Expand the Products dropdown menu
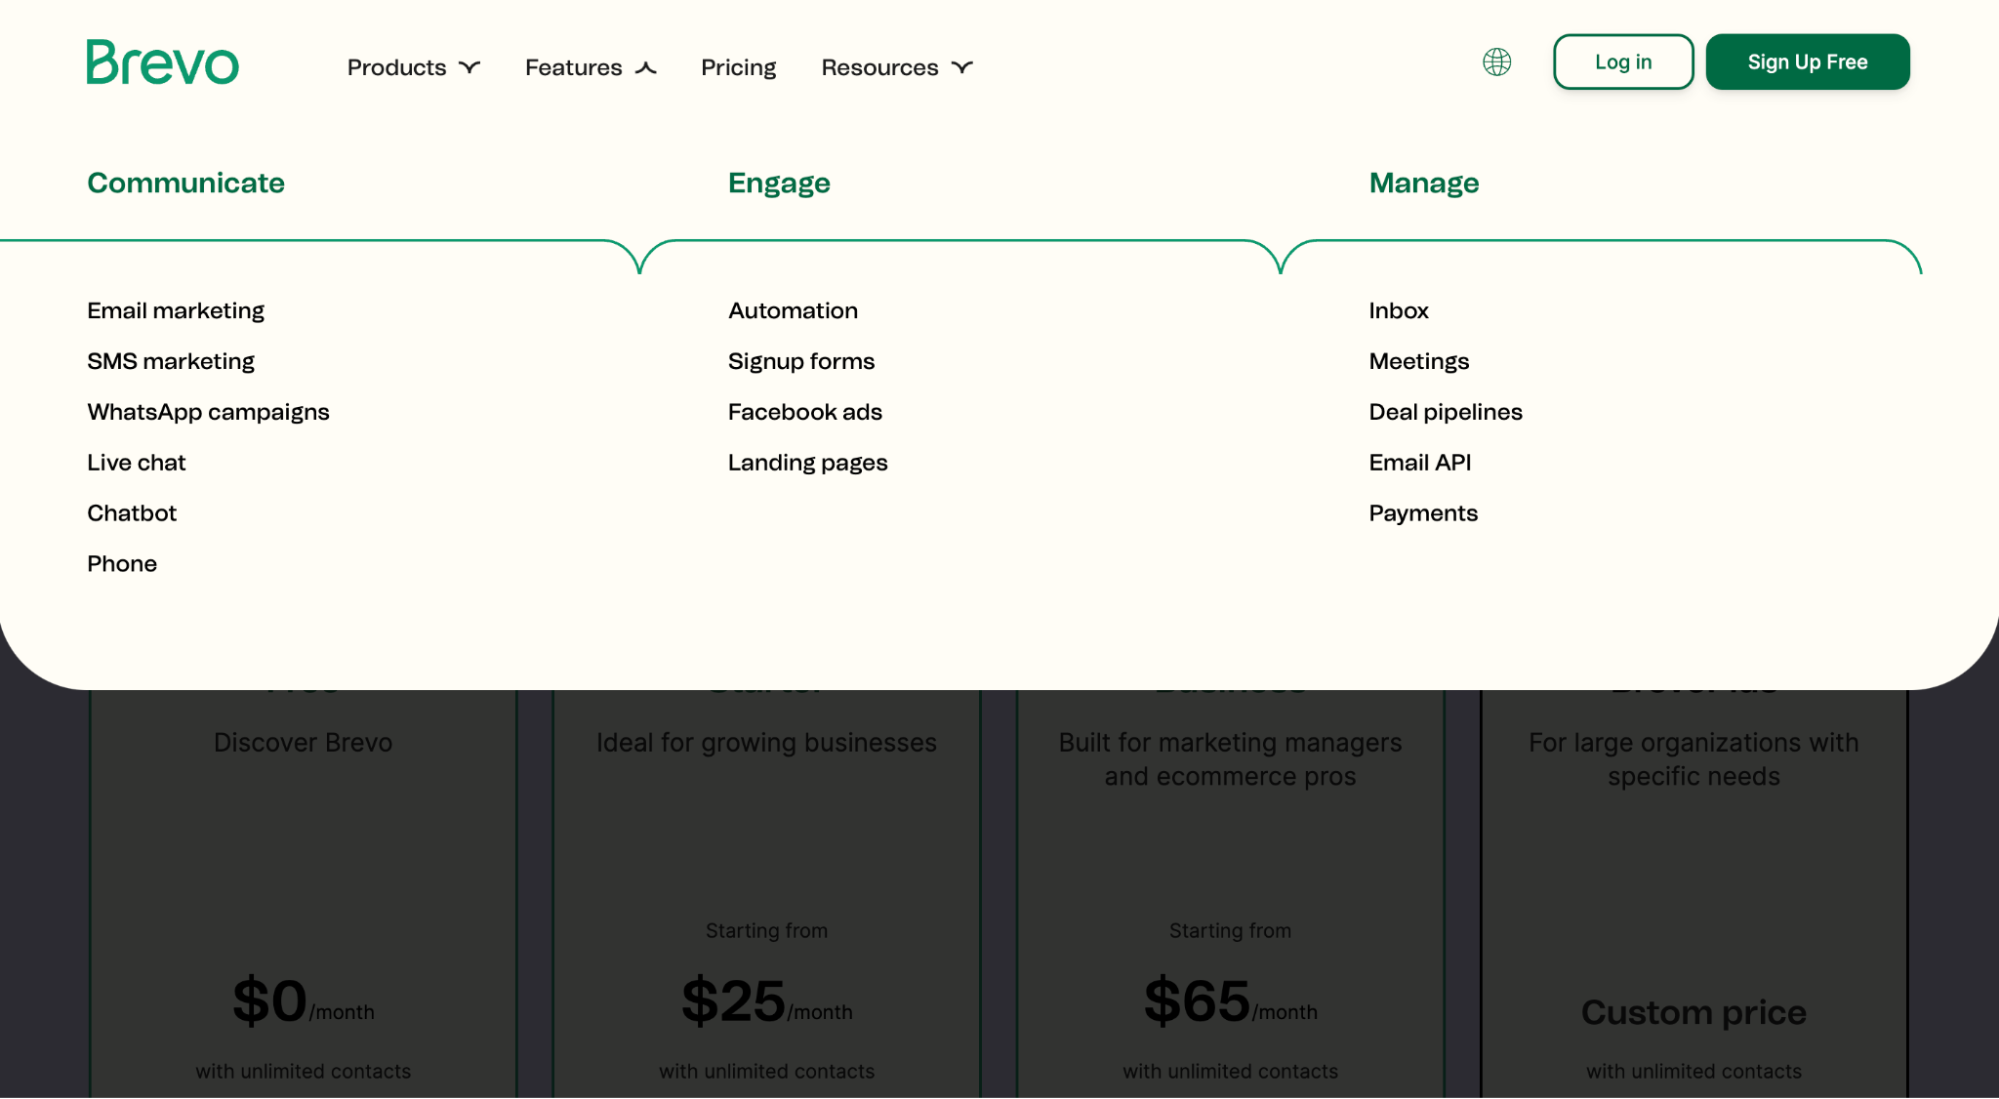1999x1099 pixels. coord(413,67)
